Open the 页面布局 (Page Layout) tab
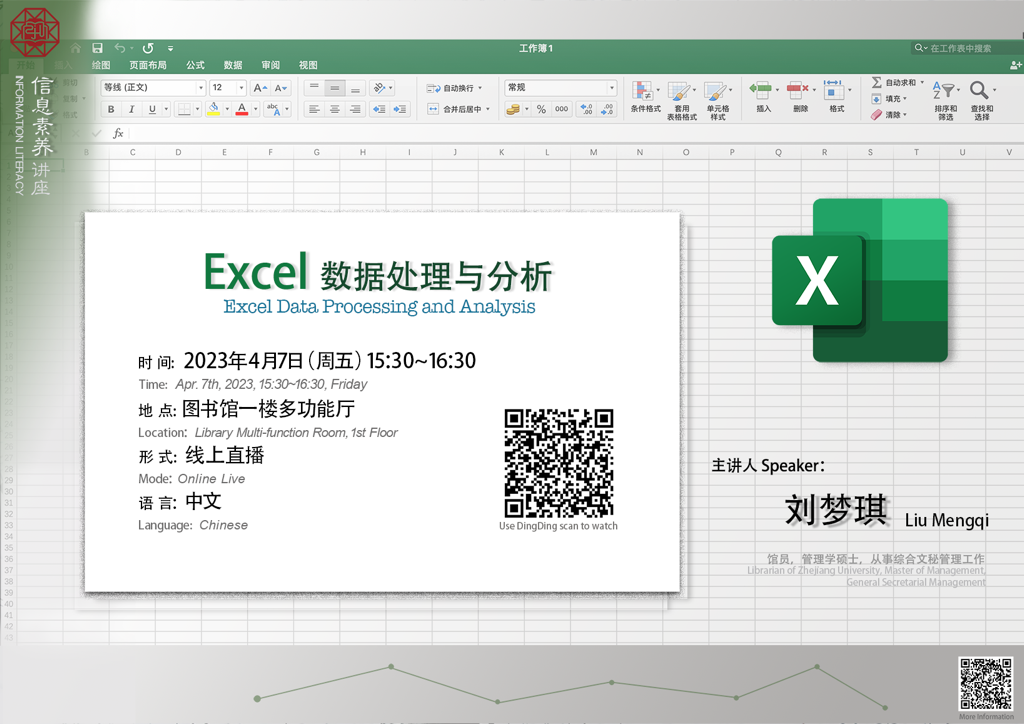Image resolution: width=1024 pixels, height=724 pixels. (148, 66)
